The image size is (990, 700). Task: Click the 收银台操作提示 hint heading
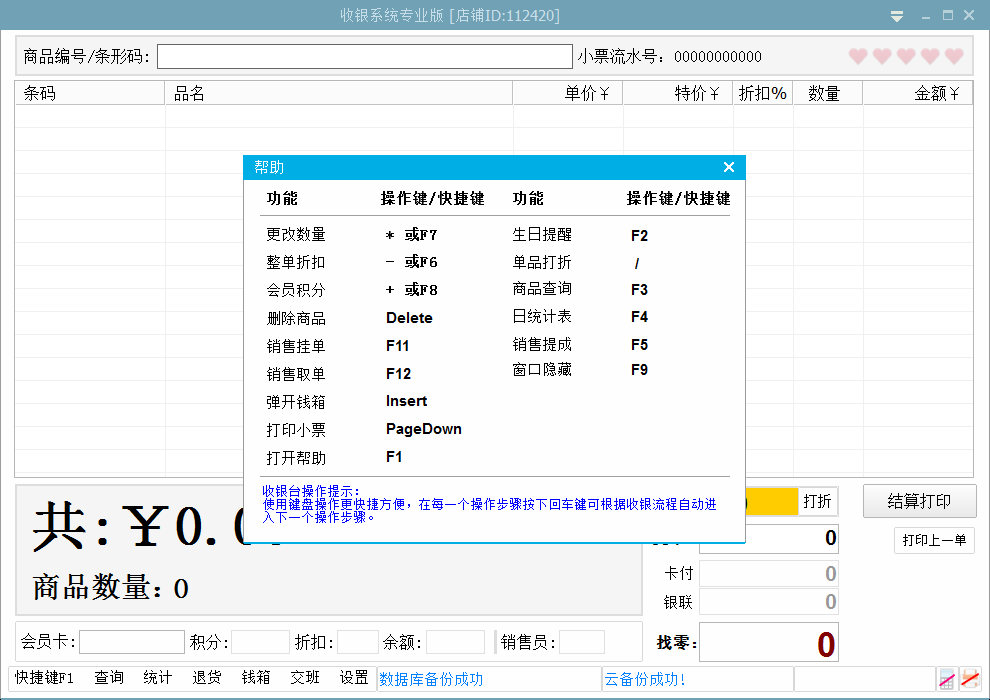click(x=311, y=491)
